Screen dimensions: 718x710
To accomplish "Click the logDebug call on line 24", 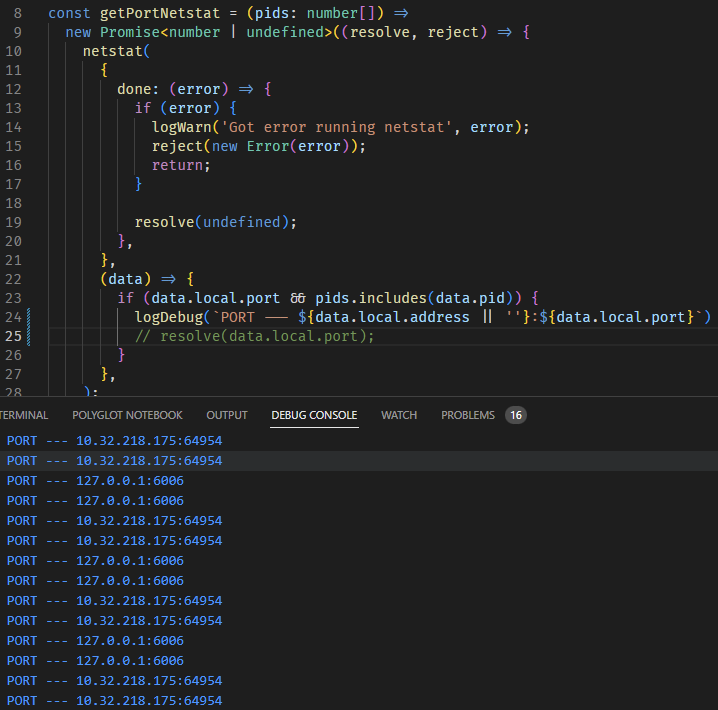I will coord(169,317).
